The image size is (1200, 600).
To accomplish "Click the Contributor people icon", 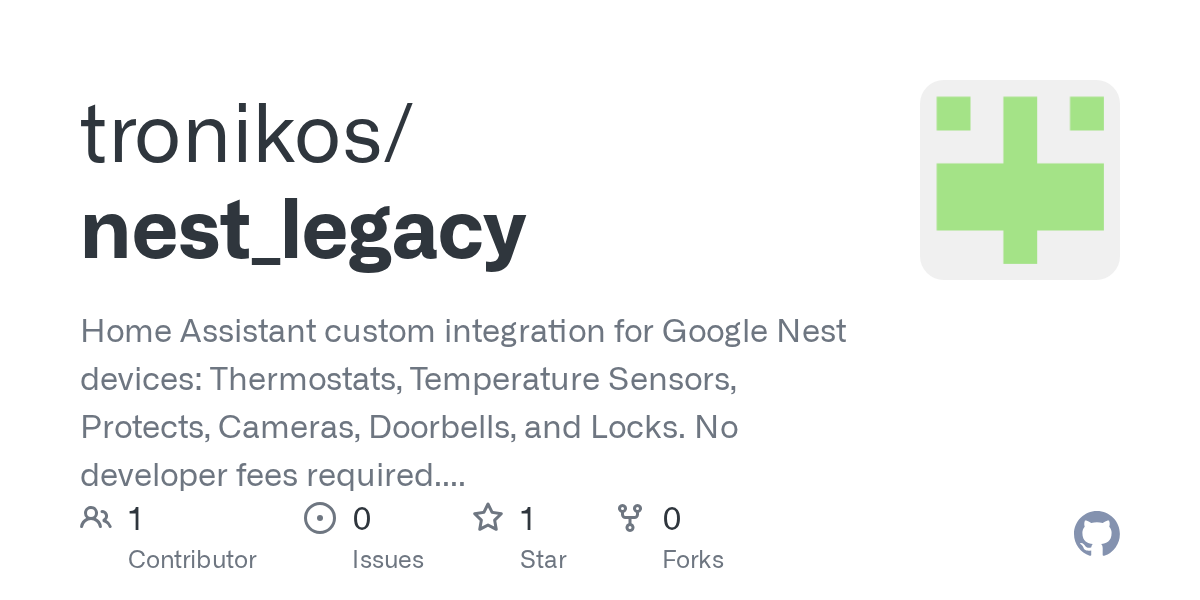I will [96, 518].
